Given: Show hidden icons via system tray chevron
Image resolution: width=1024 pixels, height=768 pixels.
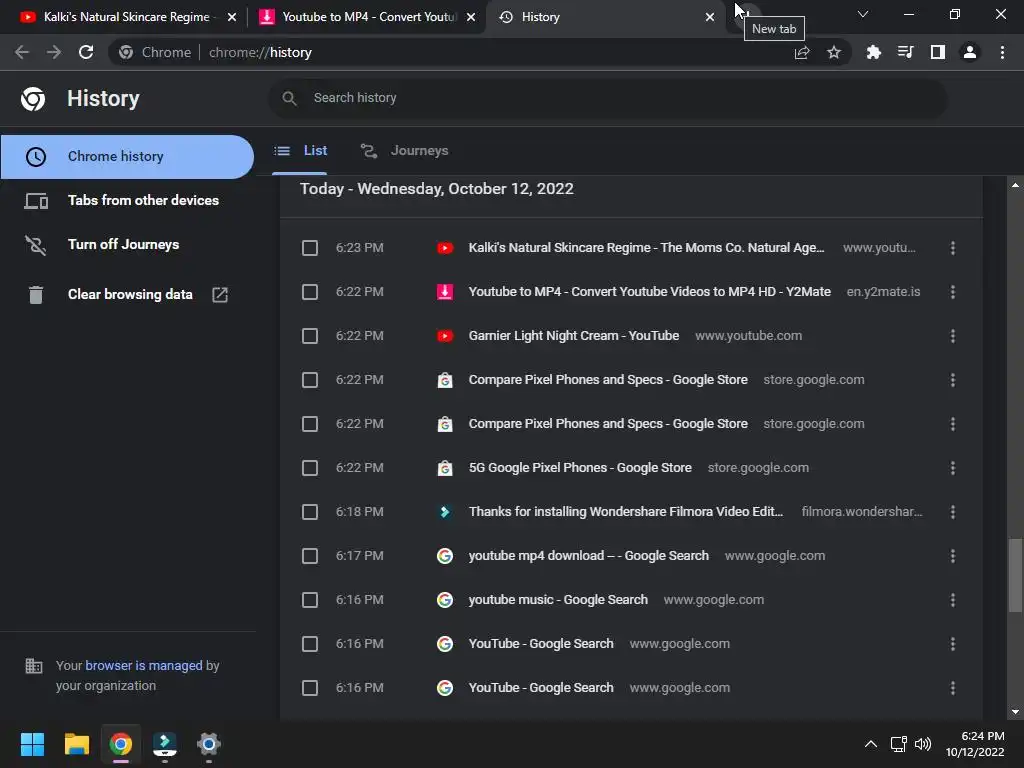Looking at the screenshot, I should (x=871, y=744).
